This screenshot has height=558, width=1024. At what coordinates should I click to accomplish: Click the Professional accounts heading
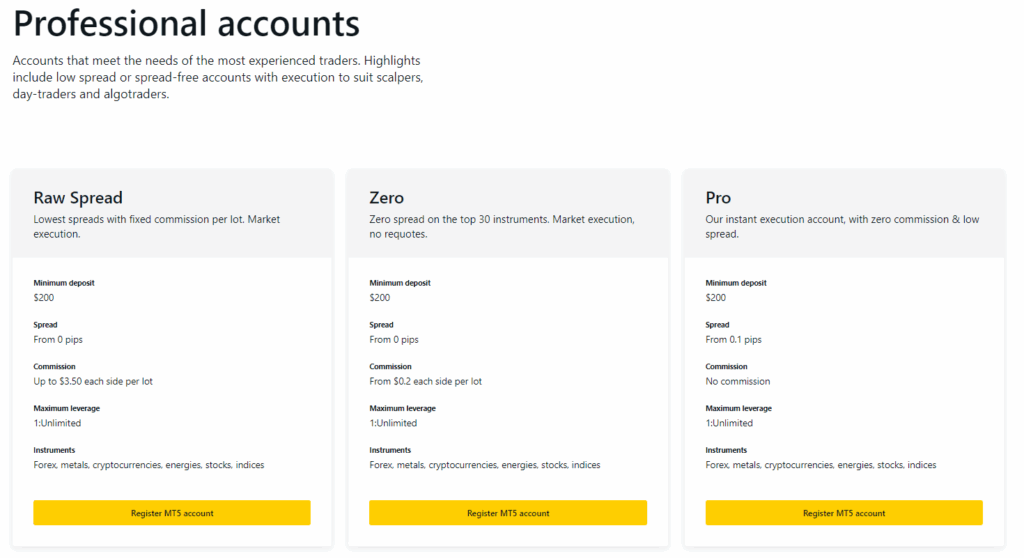tap(186, 23)
